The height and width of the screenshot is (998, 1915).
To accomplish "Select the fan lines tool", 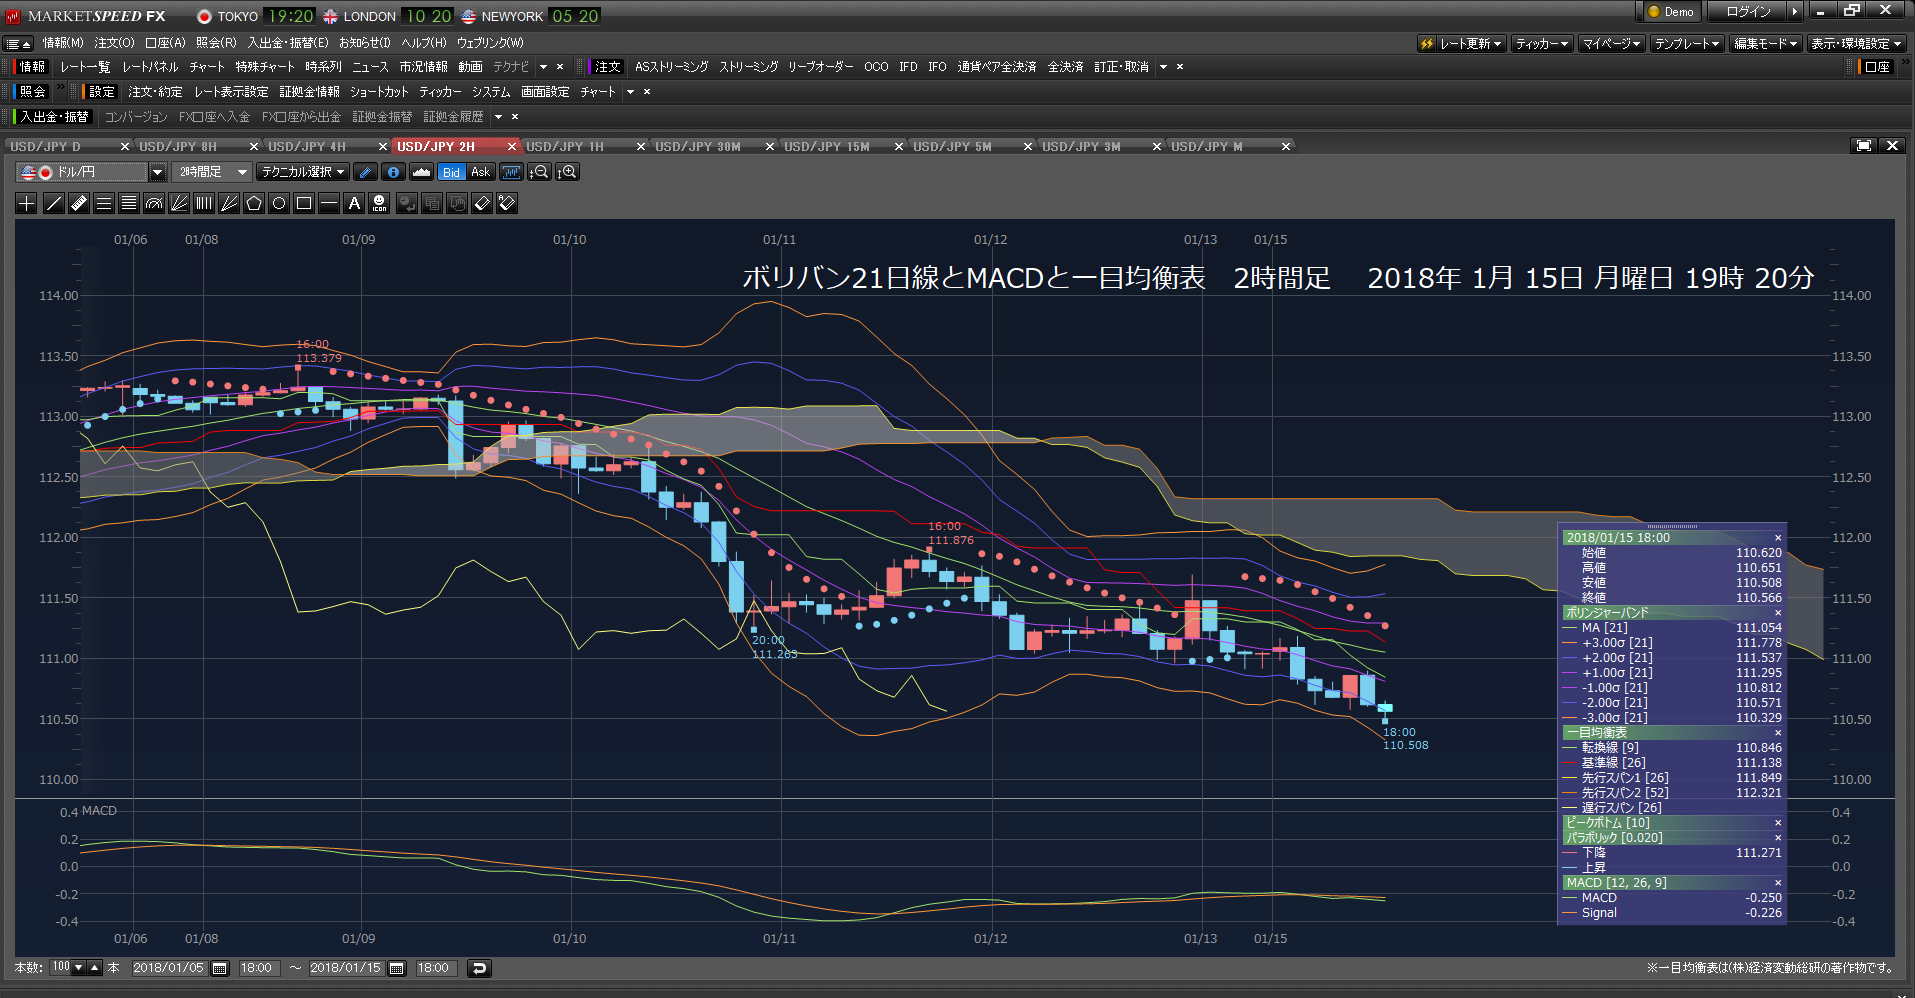I will [178, 203].
